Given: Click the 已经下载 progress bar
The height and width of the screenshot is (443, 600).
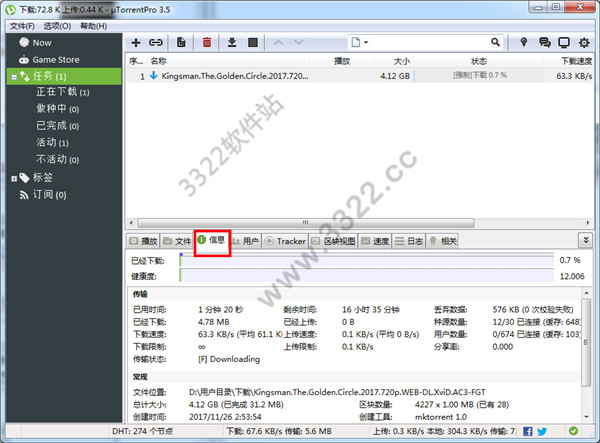Looking at the screenshot, I should (x=367, y=261).
